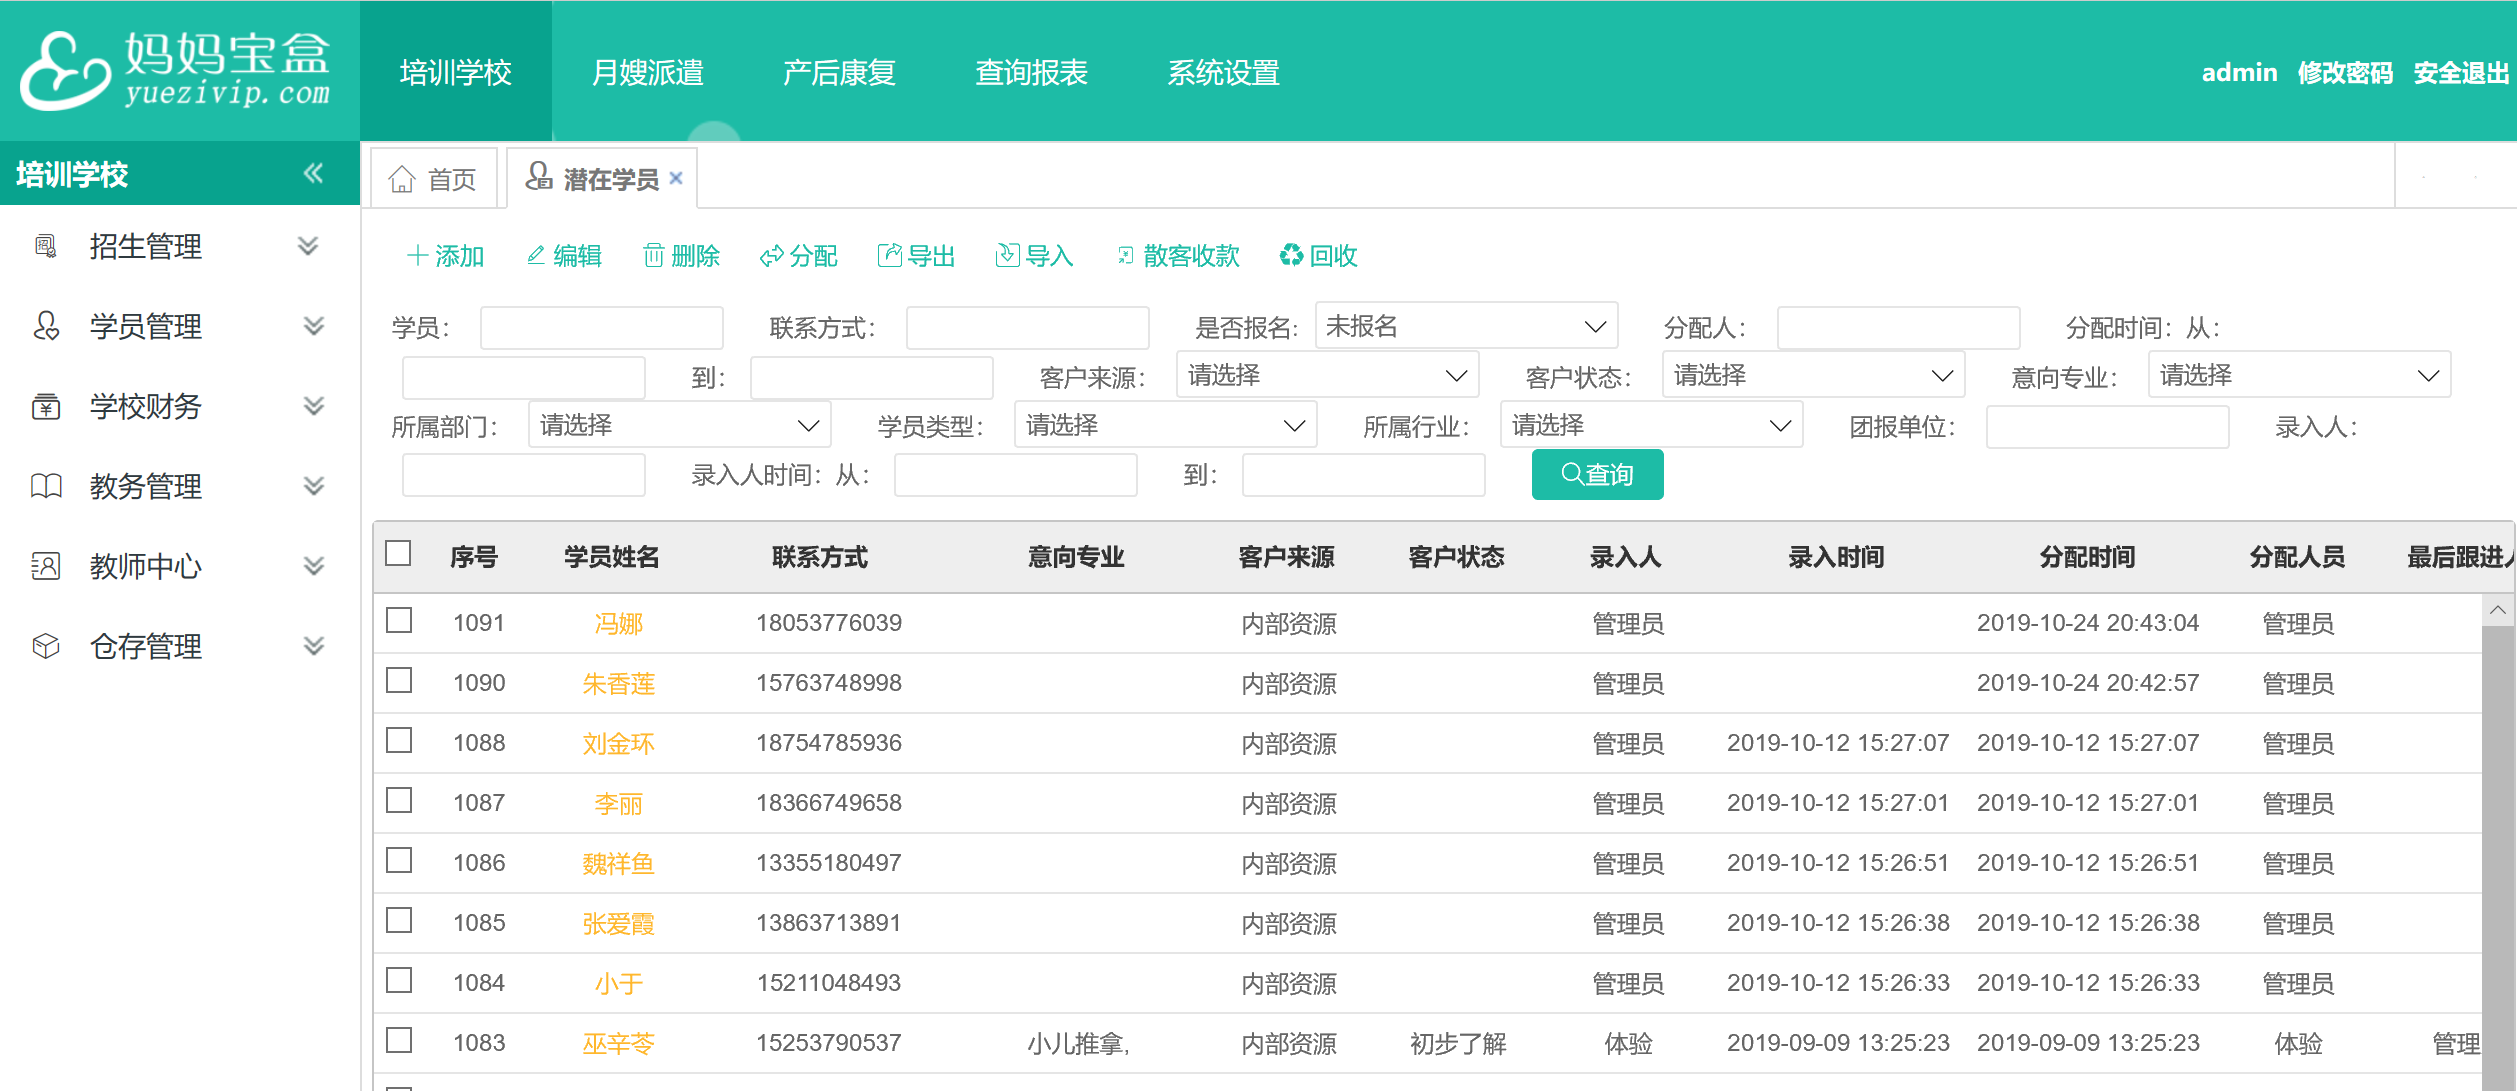Click the 散客收款 icon
Image resolution: width=2517 pixels, height=1091 pixels.
[x=1126, y=256]
